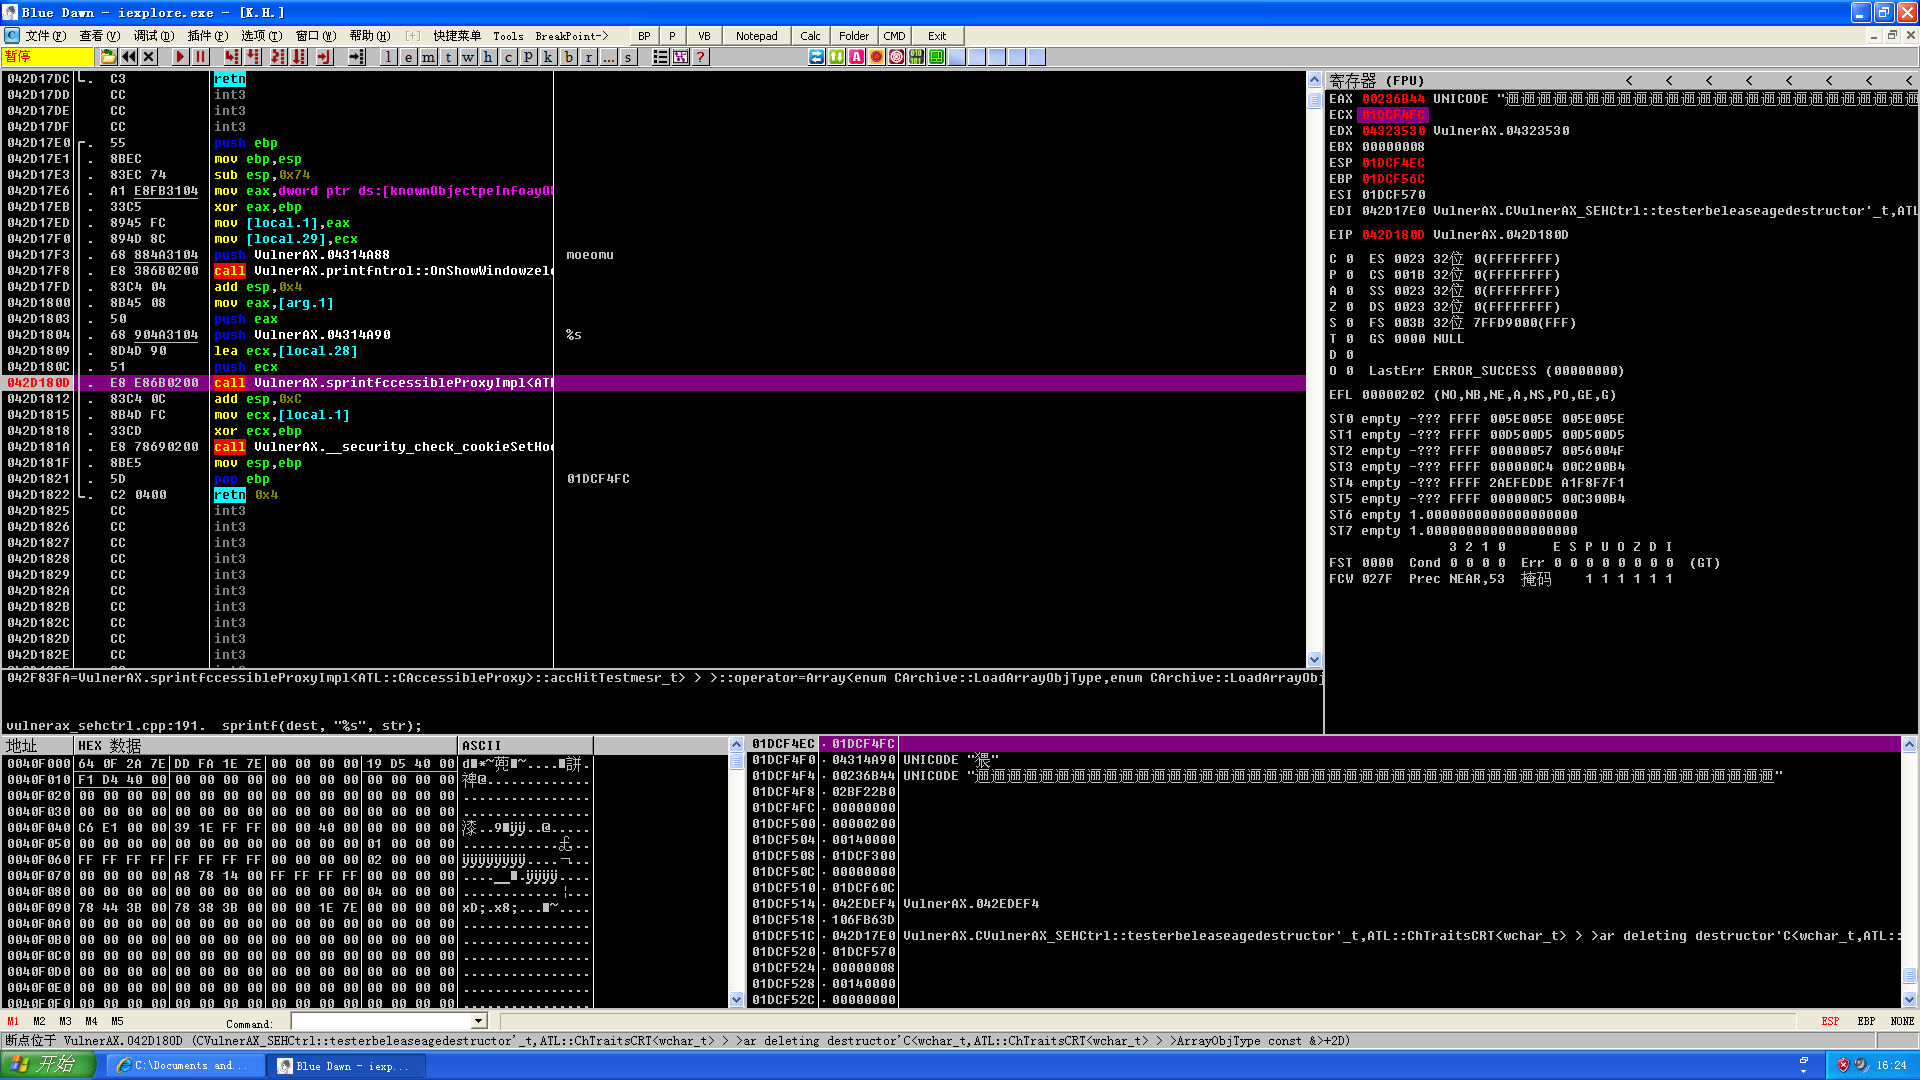Click the pink 'A' plugin icon
The image size is (1920, 1080).
(x=857, y=57)
